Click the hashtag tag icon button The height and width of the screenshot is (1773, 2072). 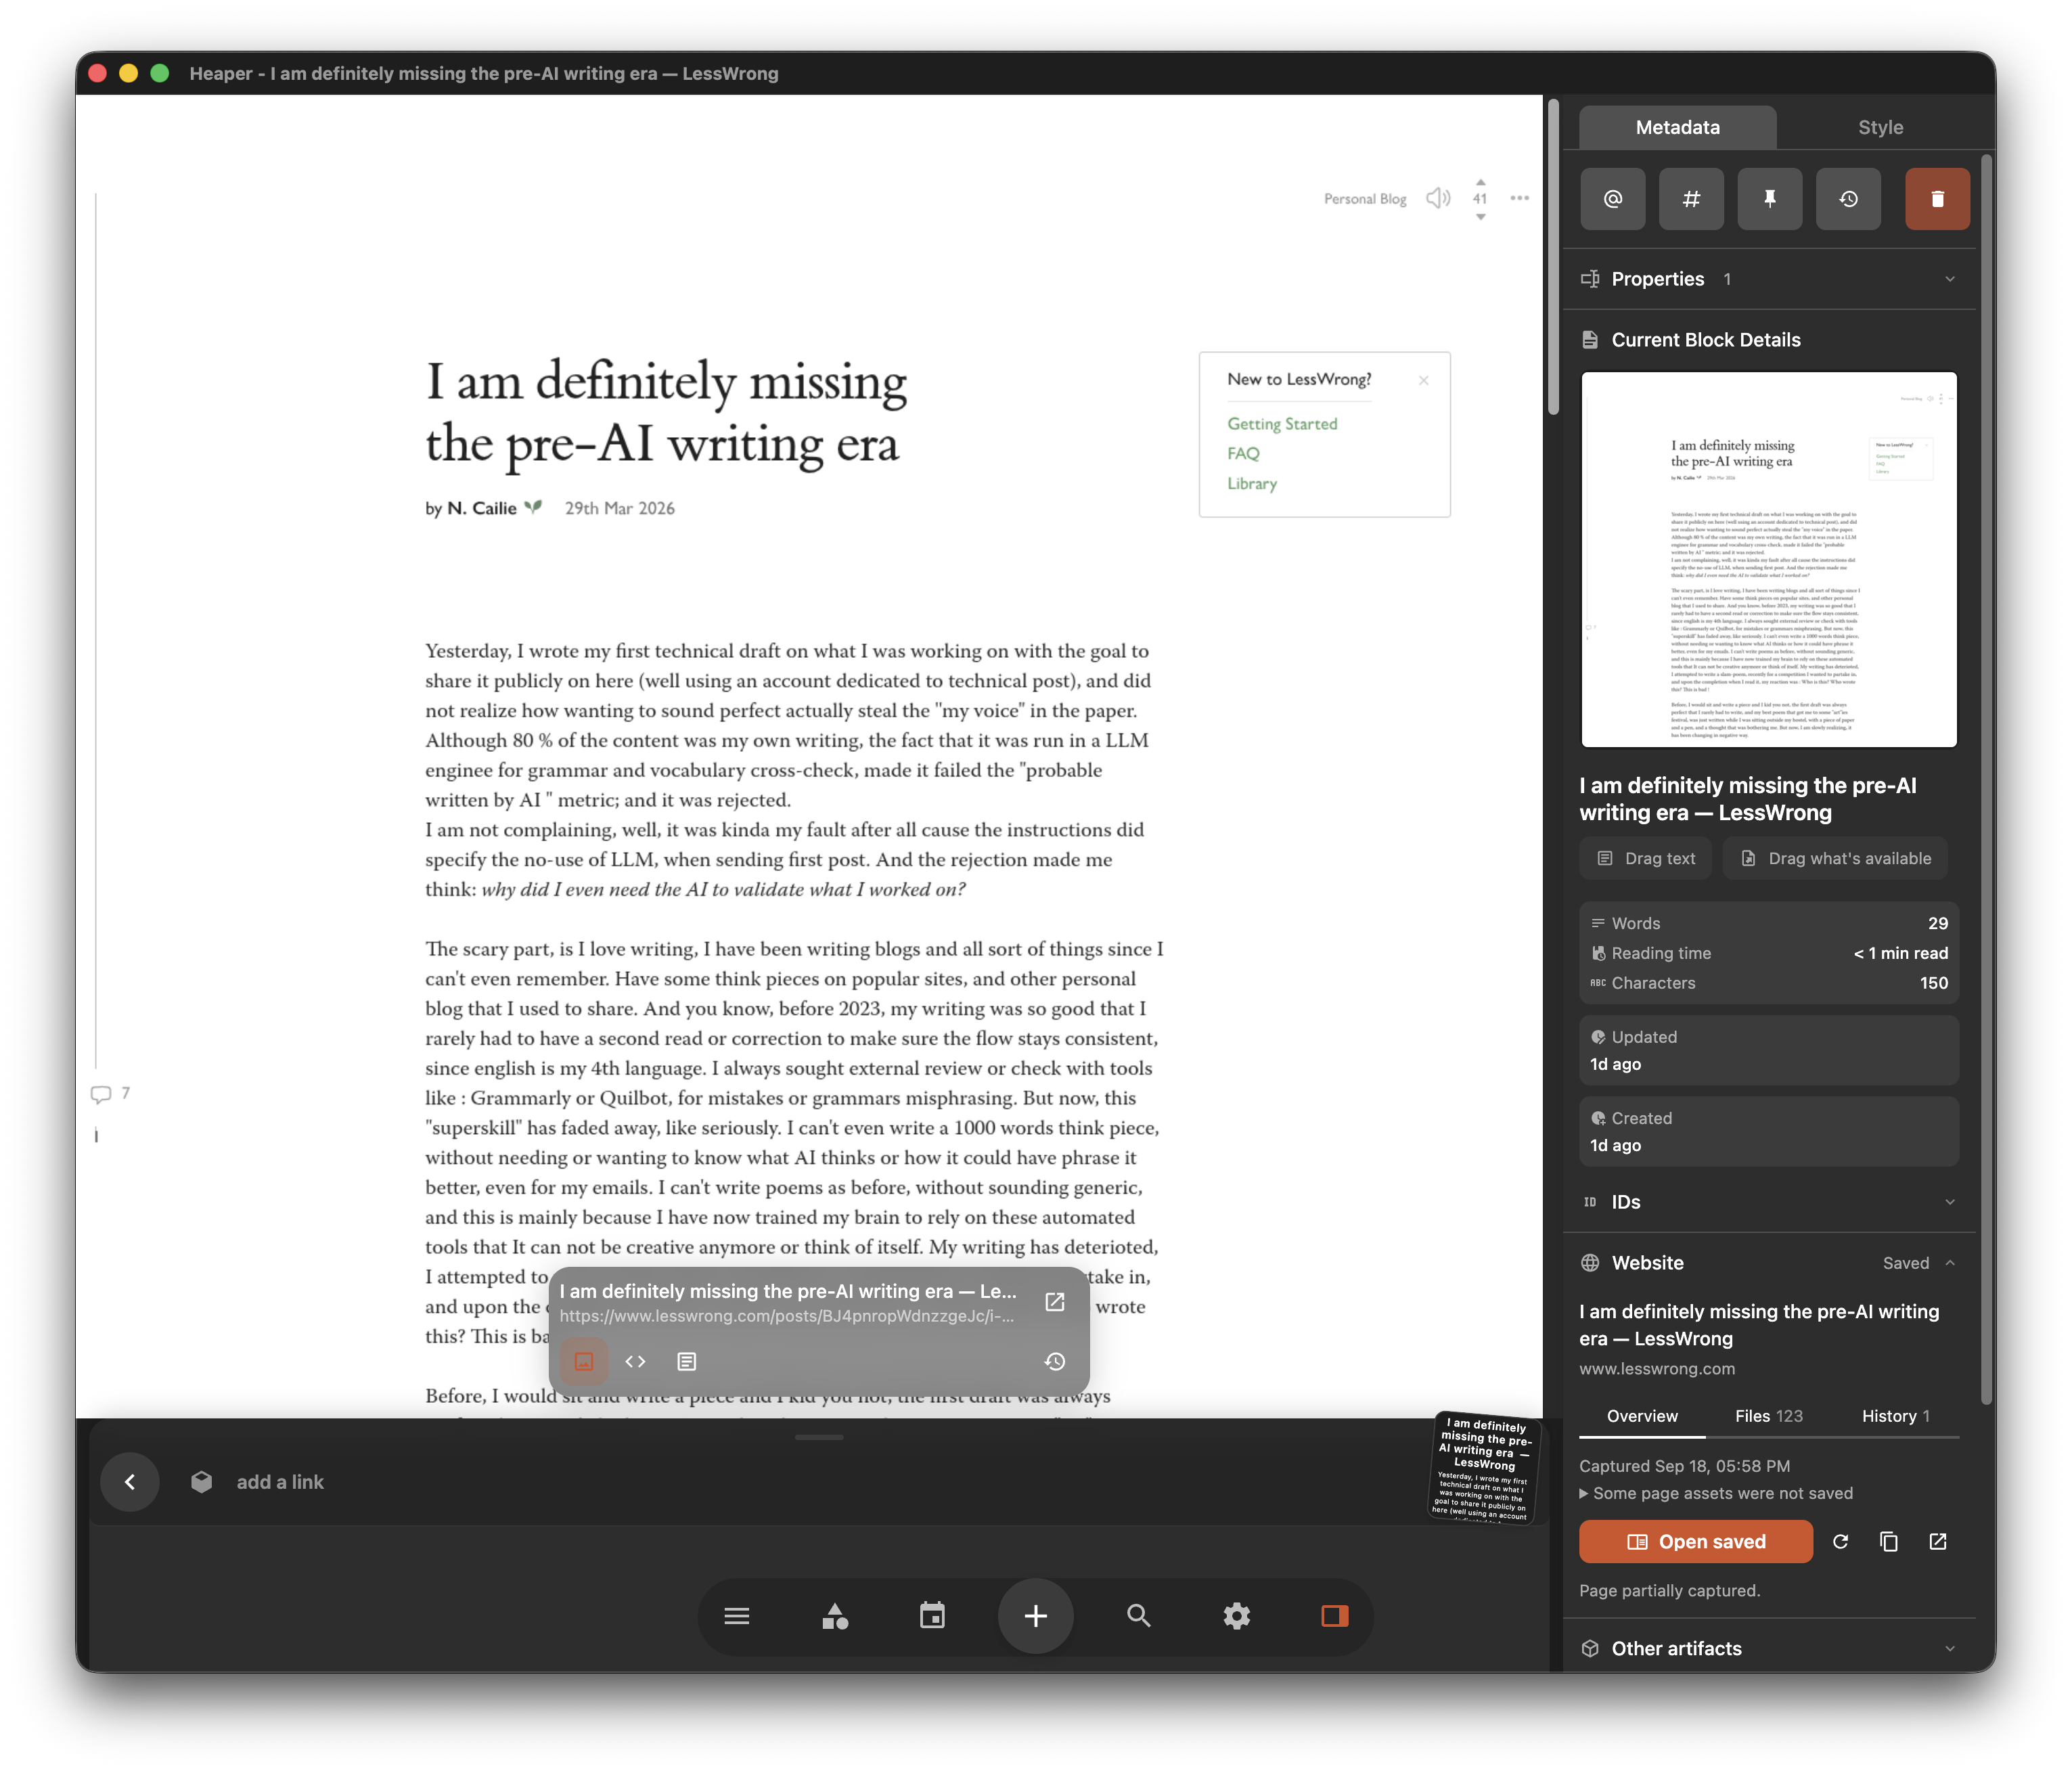click(x=1691, y=199)
